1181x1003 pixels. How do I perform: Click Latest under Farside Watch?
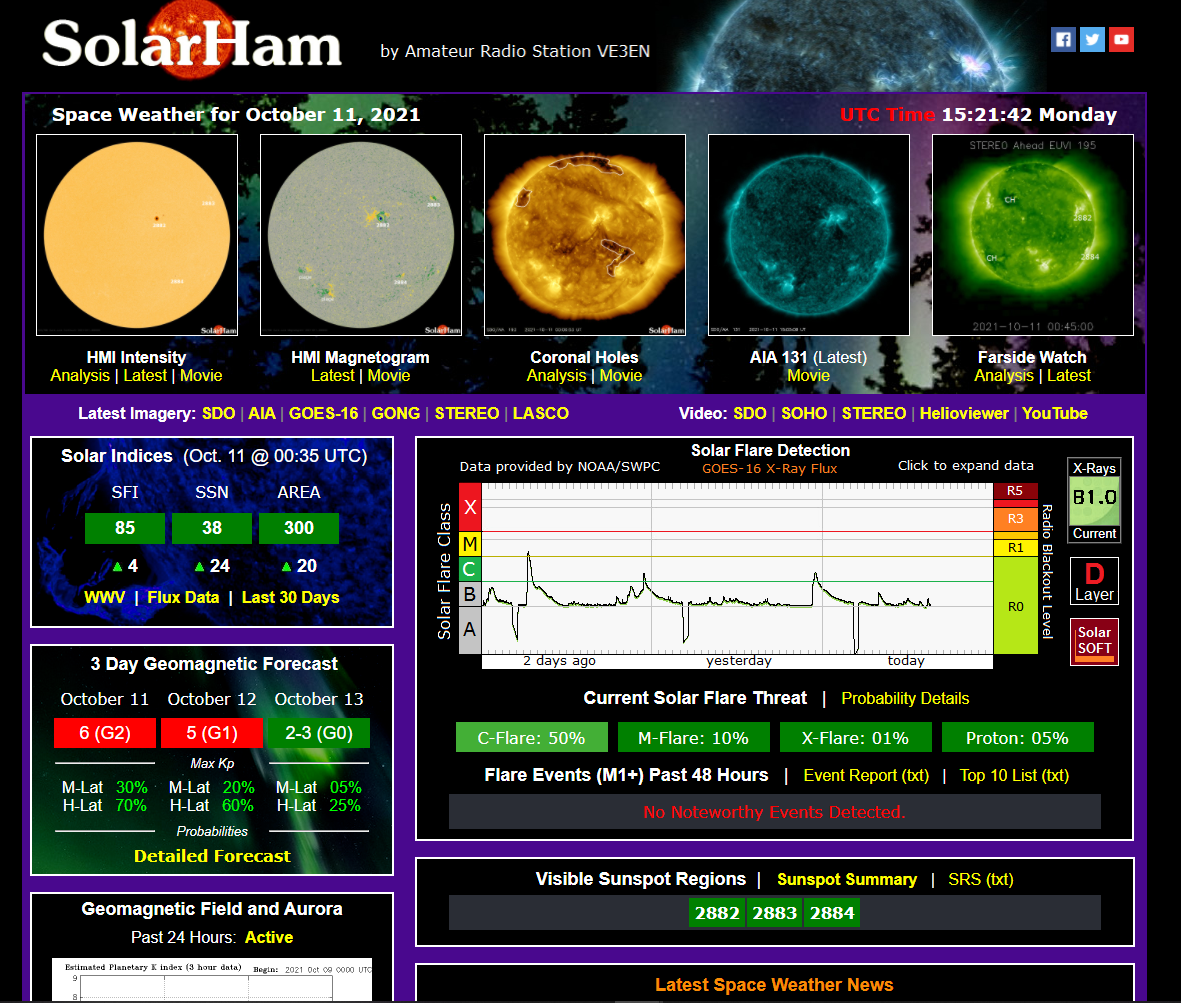pos(1069,376)
